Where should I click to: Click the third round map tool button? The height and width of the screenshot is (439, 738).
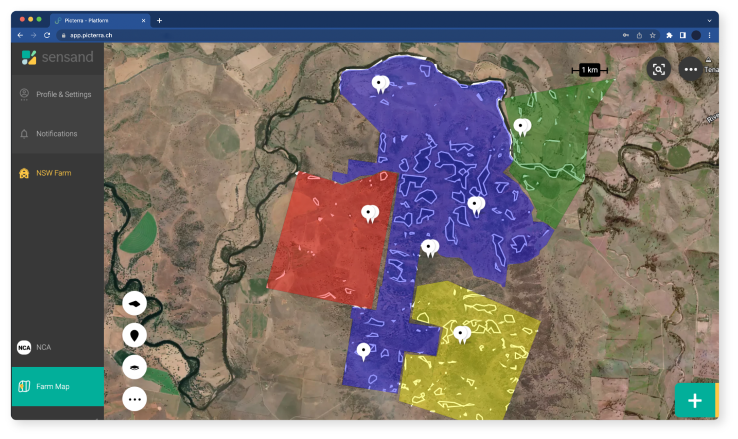(135, 367)
